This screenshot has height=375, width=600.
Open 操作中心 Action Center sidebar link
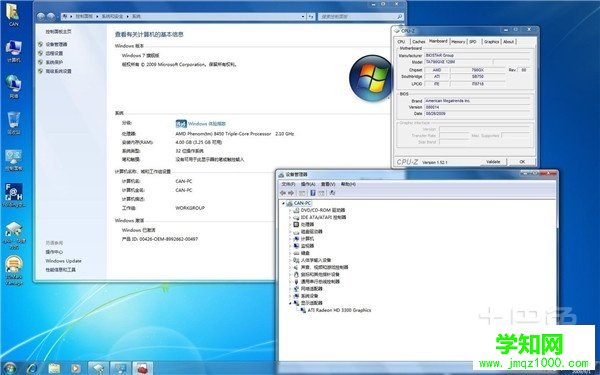[x=54, y=252]
